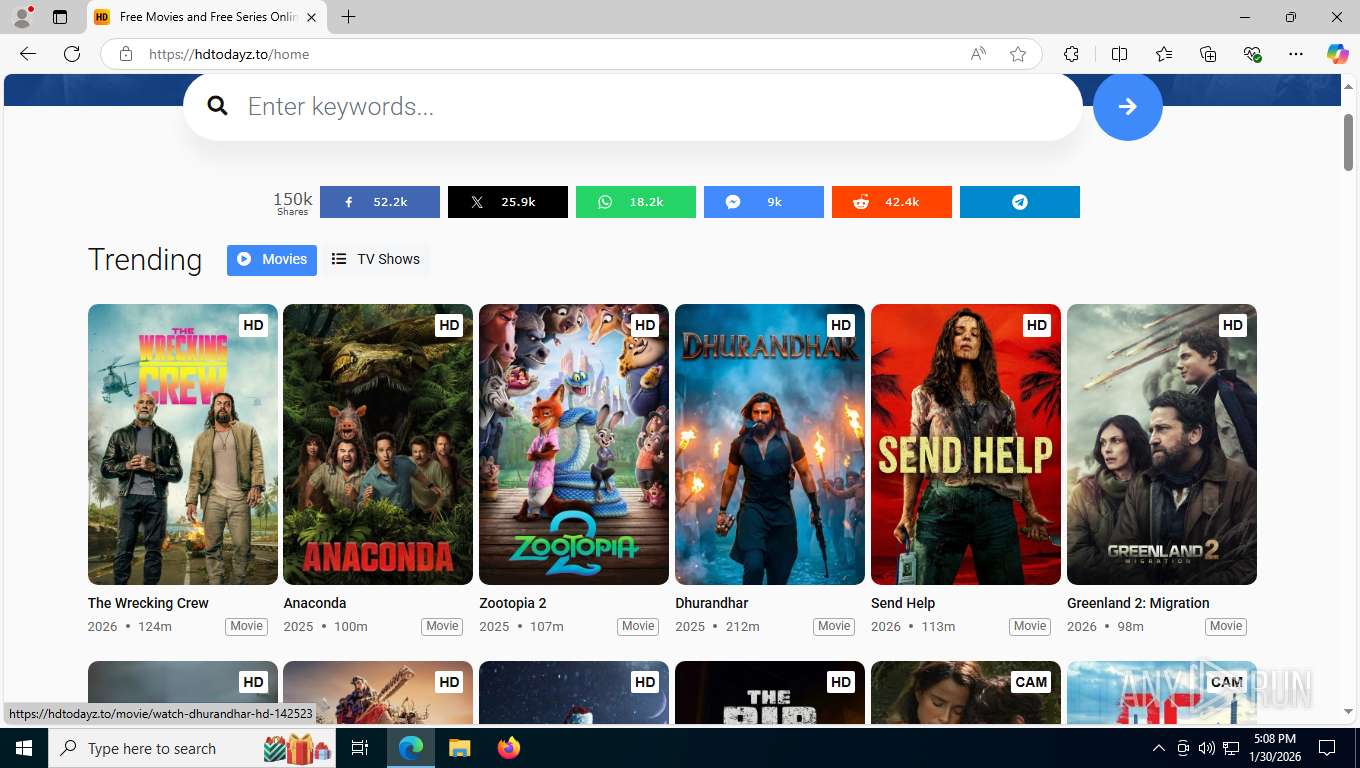The image size is (1360, 768).
Task: Open a new tab with plus button
Action: (x=348, y=17)
